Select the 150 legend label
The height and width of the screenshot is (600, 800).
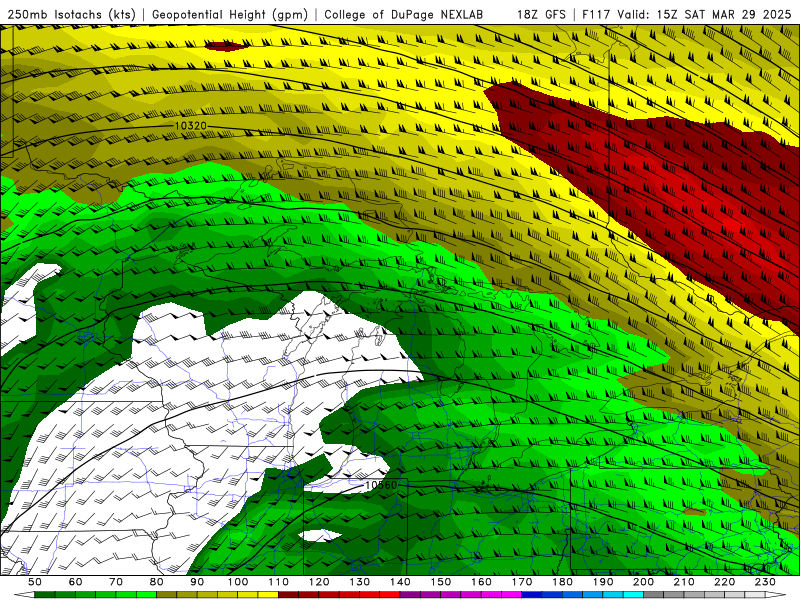pos(440,582)
